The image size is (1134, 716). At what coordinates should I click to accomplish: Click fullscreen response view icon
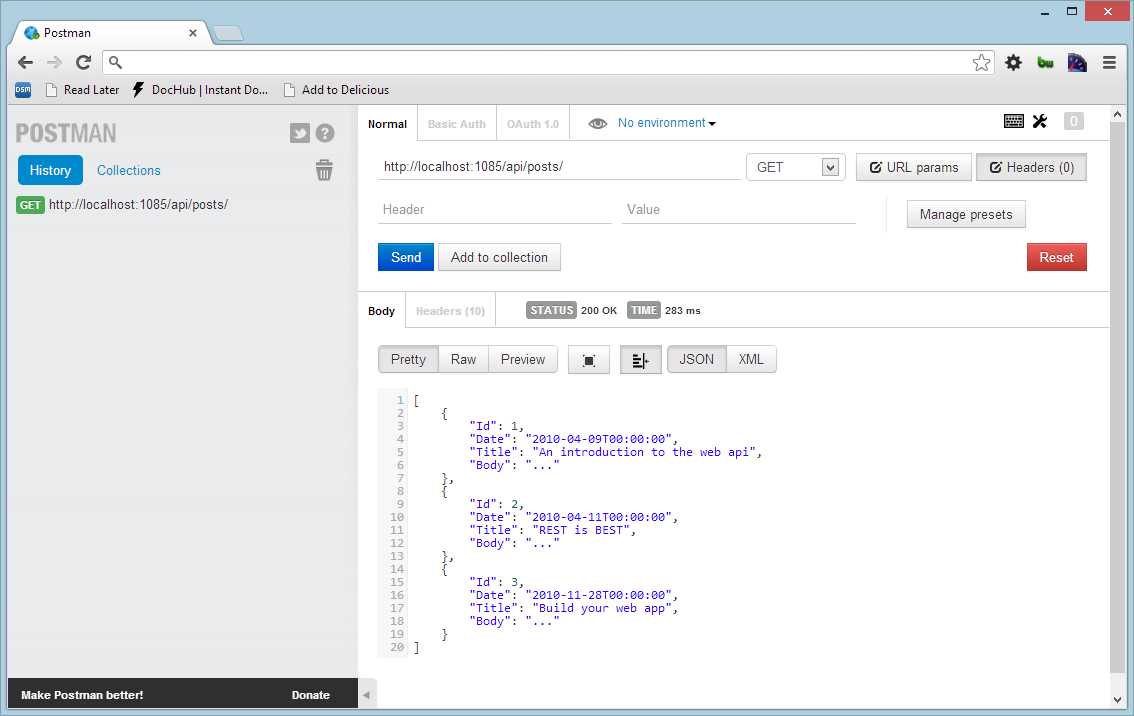[589, 359]
